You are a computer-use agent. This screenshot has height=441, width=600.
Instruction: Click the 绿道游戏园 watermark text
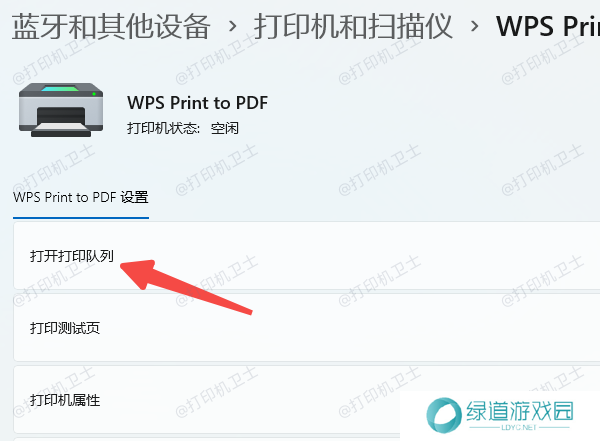coord(520,411)
